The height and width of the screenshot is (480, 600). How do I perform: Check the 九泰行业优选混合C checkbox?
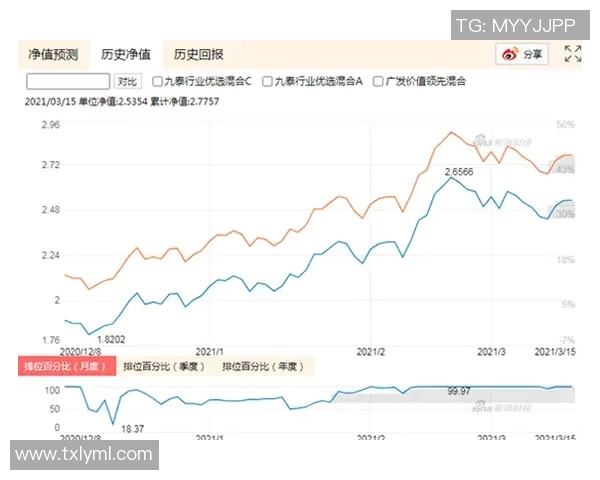(157, 81)
